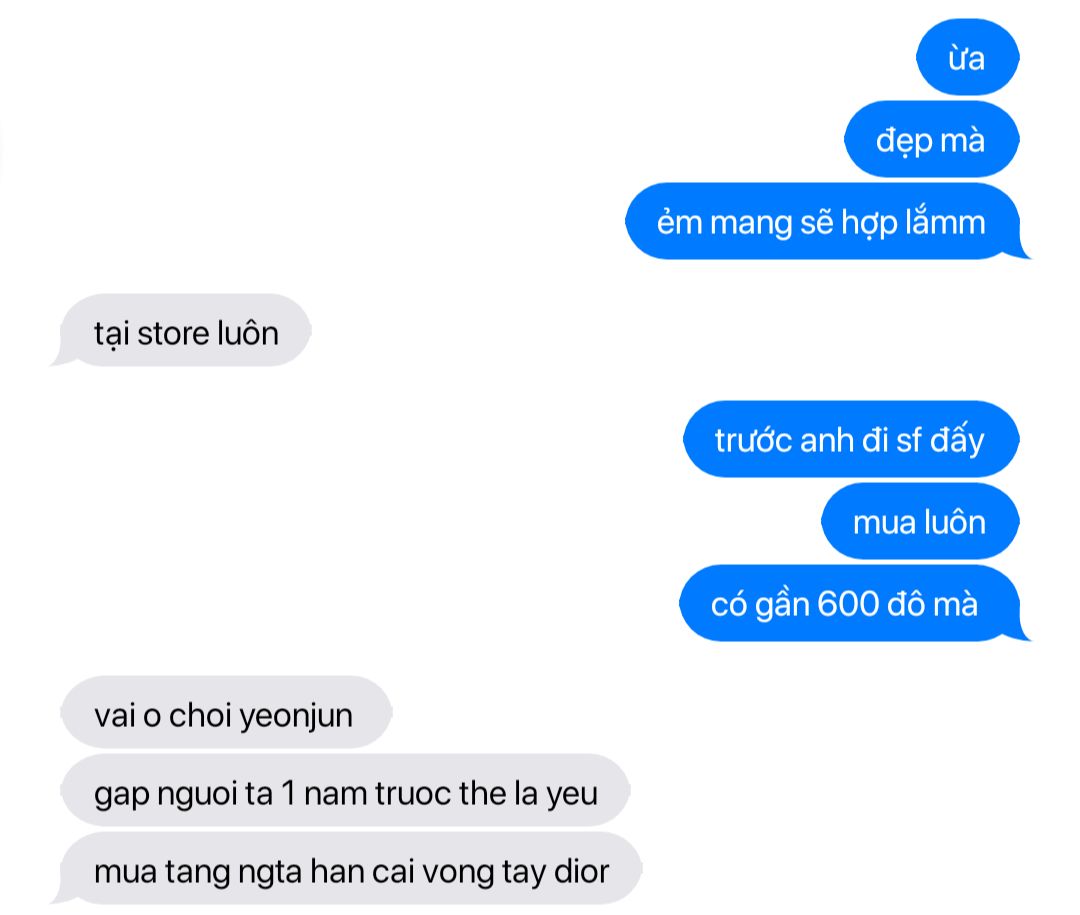Select the 'vai o choi yeonjun' bubble
Image resolution: width=1080 pixels, height=915 pixels.
(x=226, y=712)
